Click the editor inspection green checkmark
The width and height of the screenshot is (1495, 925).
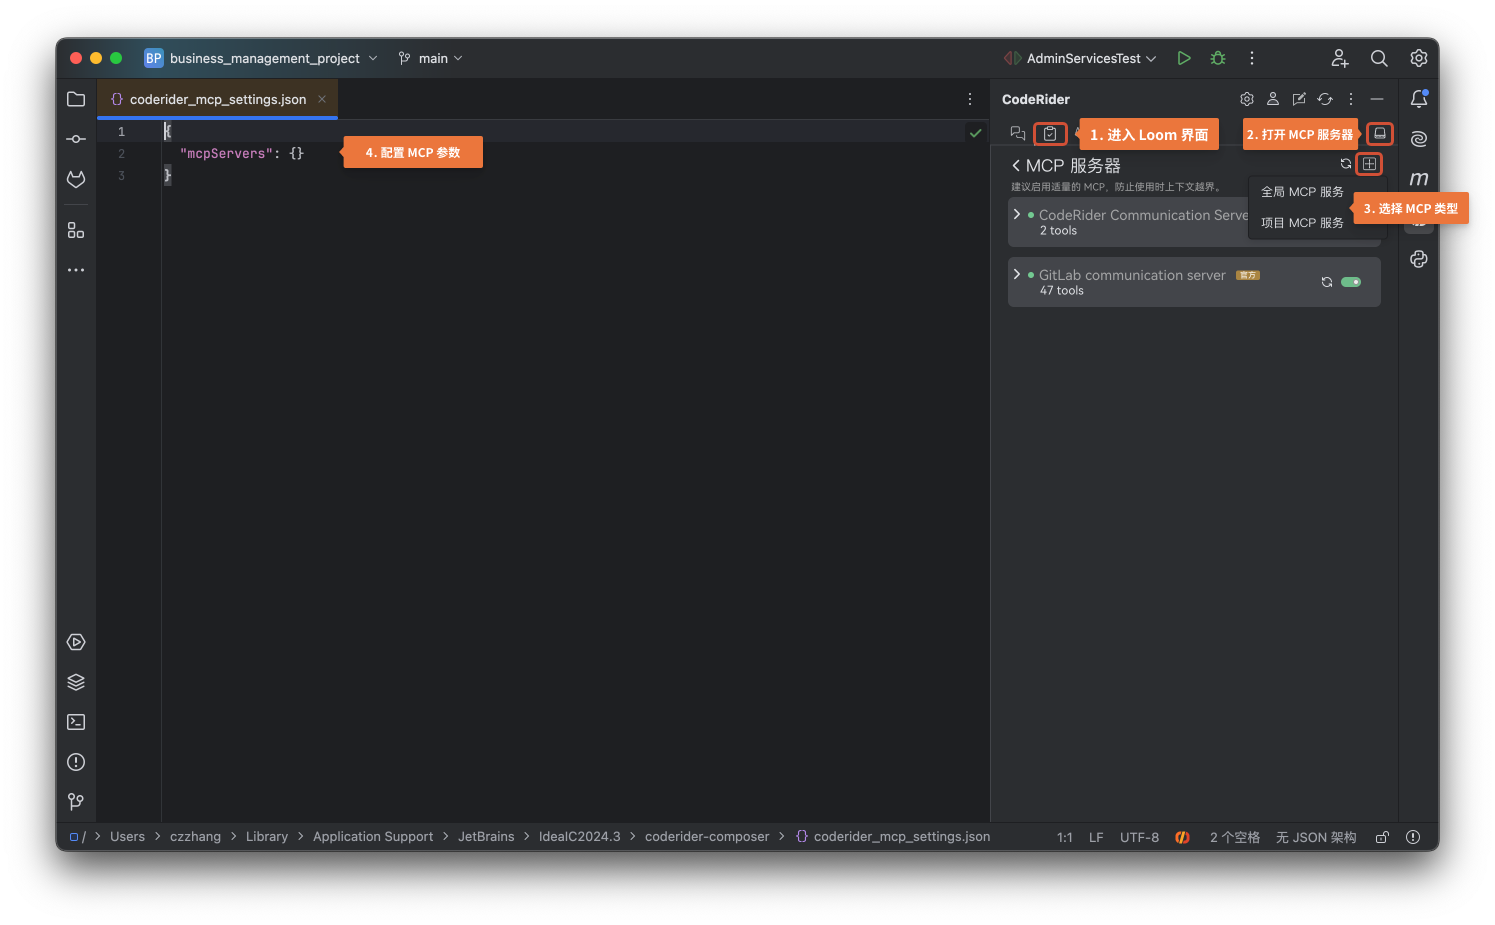[975, 133]
